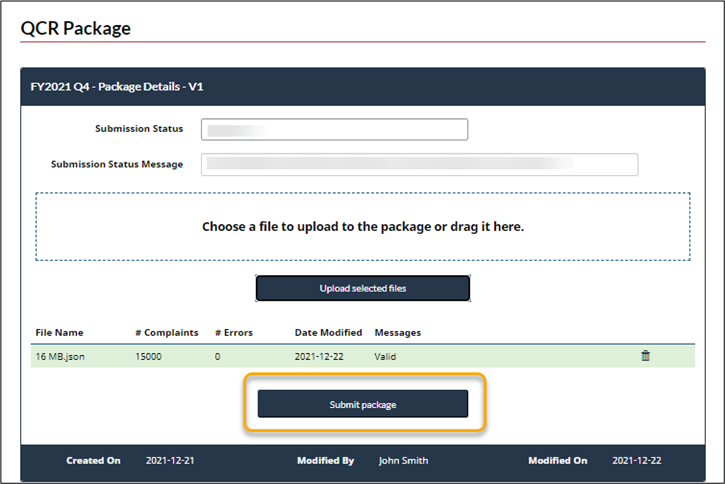The width and height of the screenshot is (725, 484).
Task: Click the Modified By label
Action: pos(326,460)
